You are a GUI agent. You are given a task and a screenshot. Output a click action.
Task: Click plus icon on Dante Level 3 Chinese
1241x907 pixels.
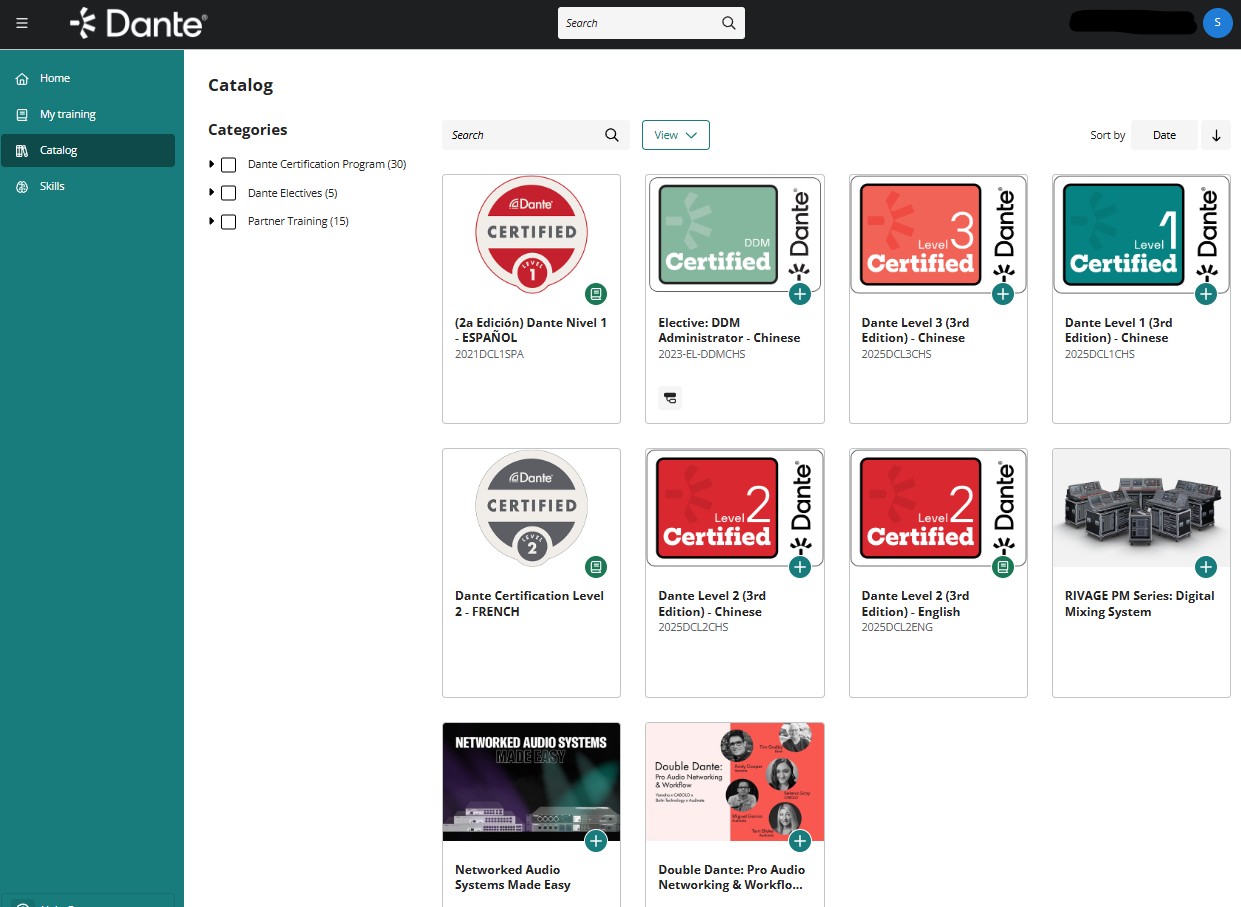pos(1003,294)
